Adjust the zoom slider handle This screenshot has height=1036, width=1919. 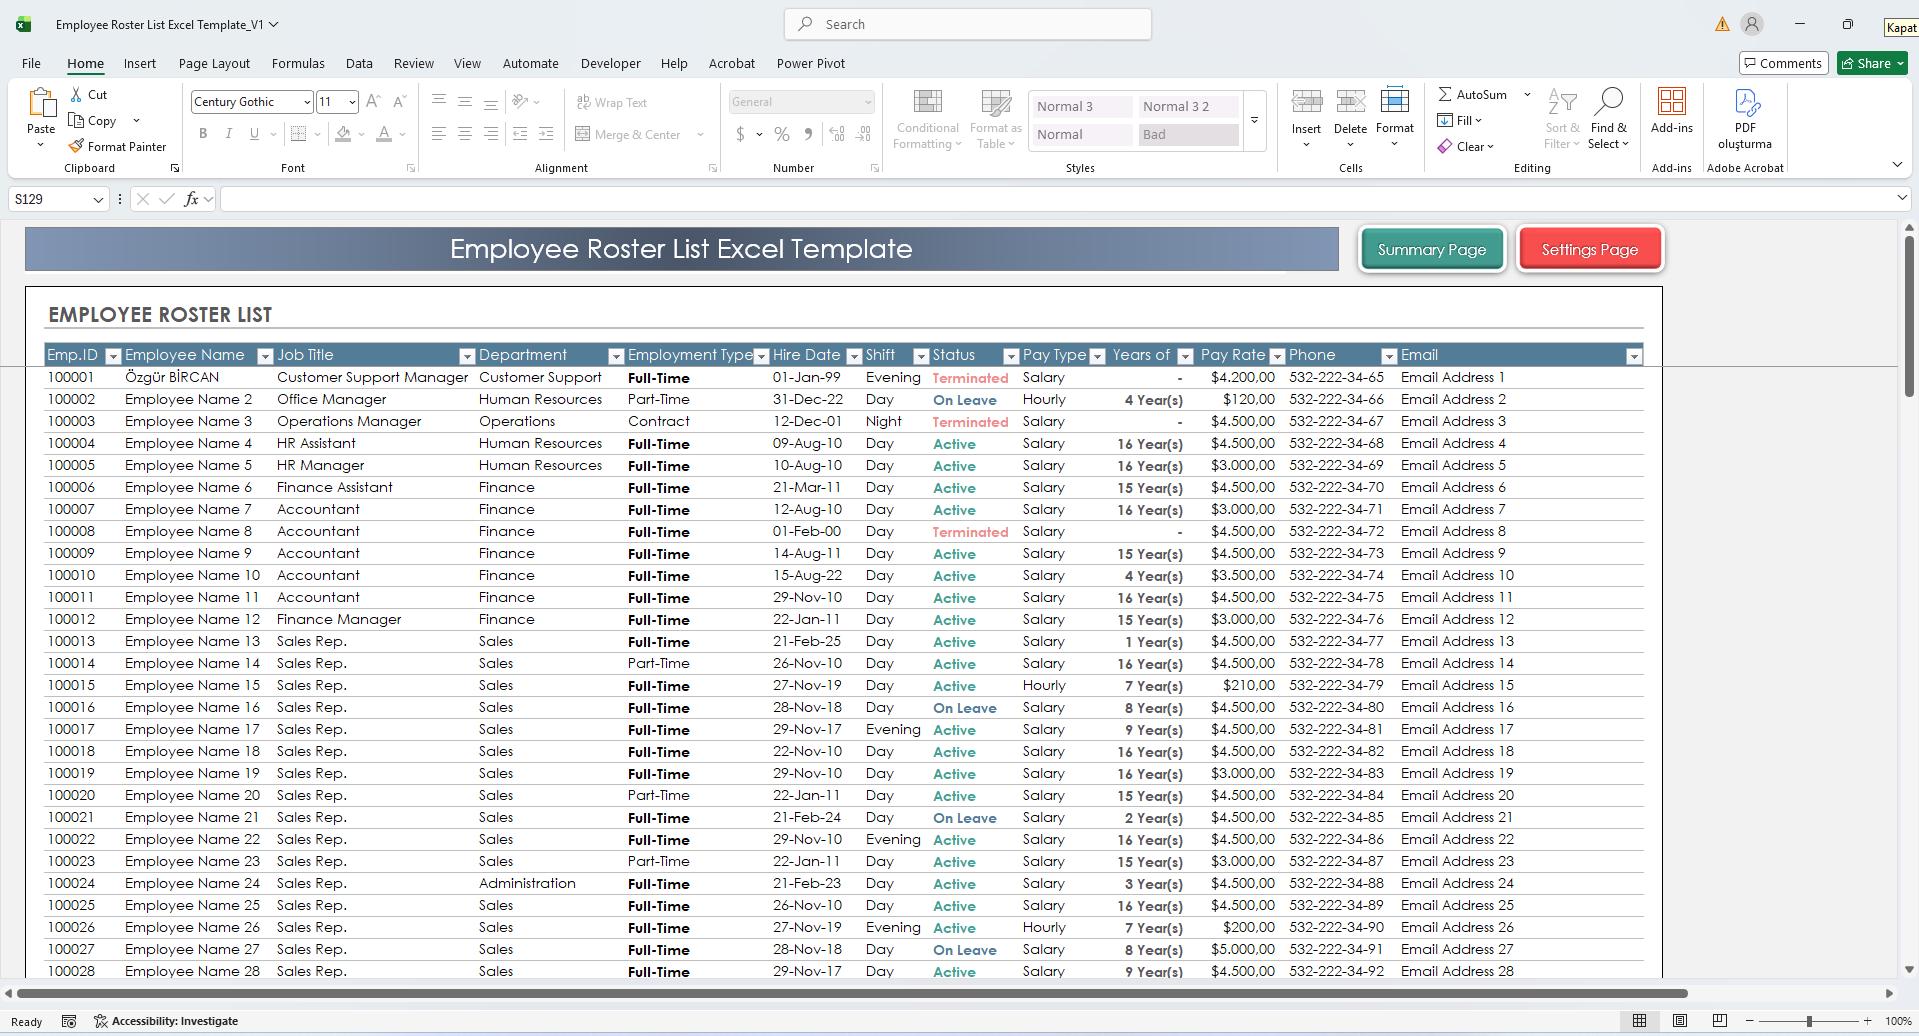coord(1809,1021)
